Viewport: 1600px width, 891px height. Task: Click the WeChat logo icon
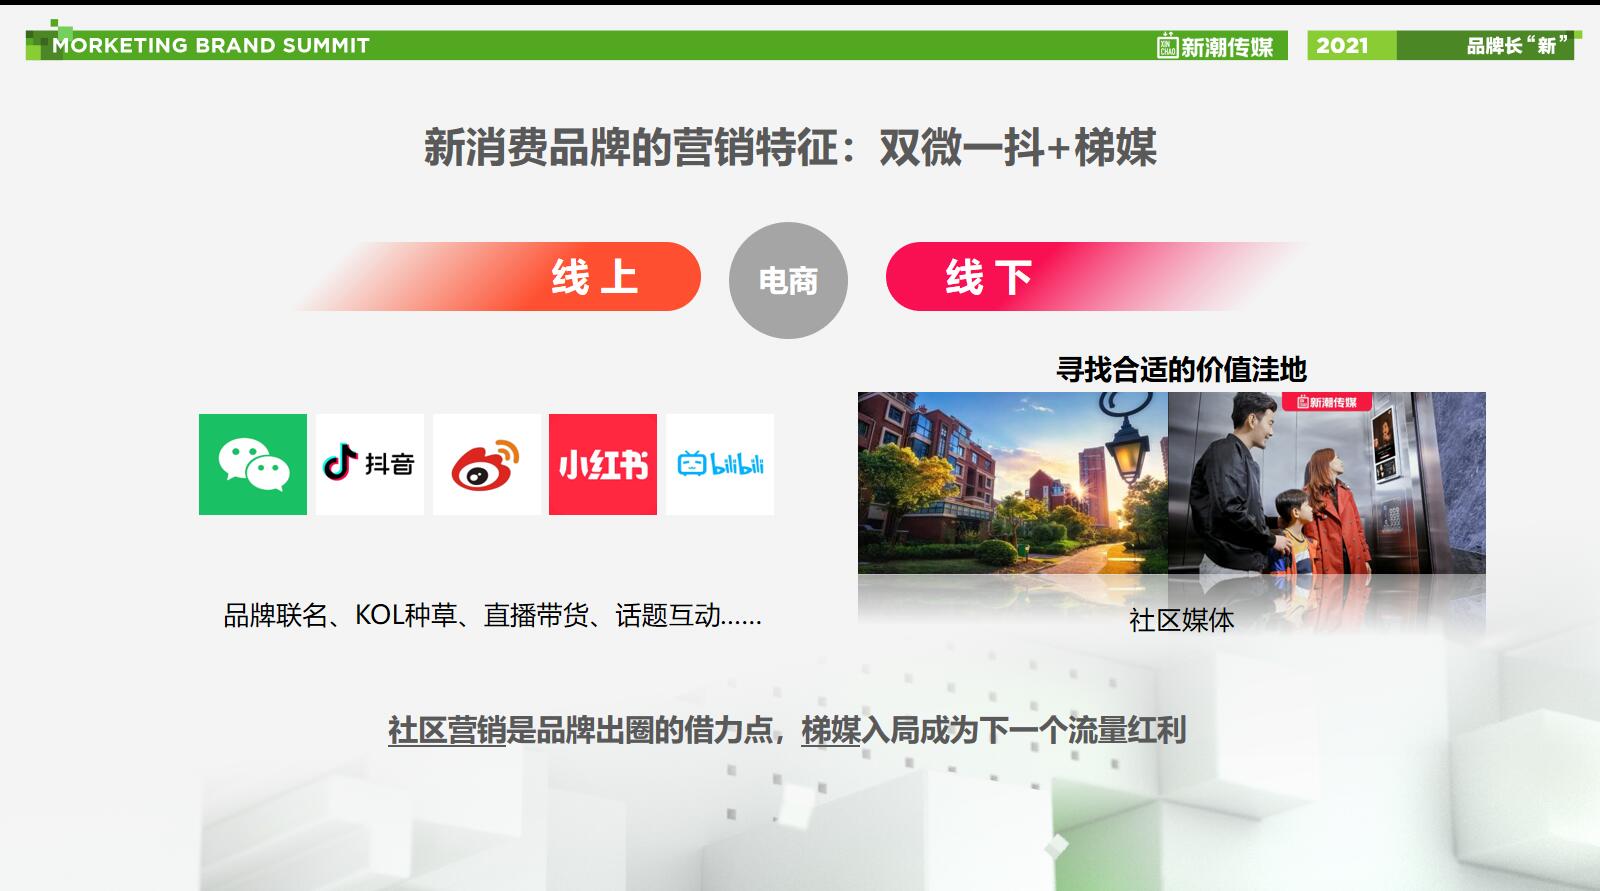click(x=253, y=464)
